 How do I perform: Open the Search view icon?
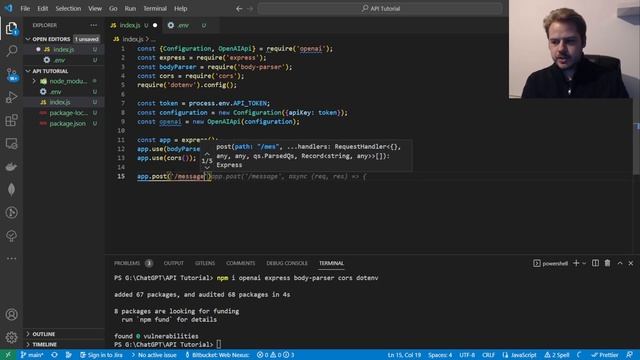11,51
